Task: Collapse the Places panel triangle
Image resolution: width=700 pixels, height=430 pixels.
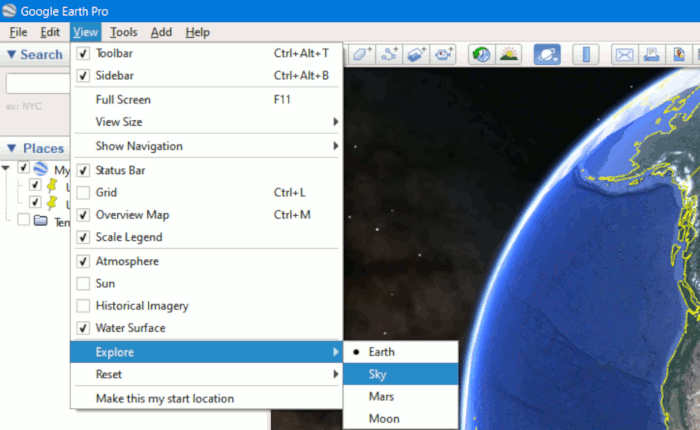Action: [12, 148]
